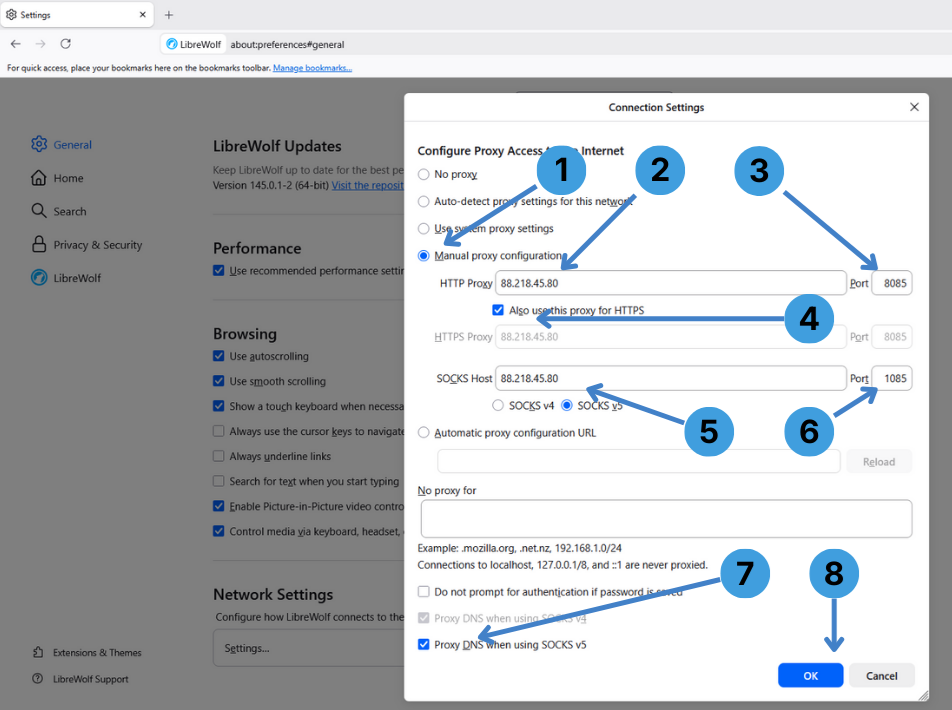
Task: Click the browser forward arrow
Action: (40, 44)
